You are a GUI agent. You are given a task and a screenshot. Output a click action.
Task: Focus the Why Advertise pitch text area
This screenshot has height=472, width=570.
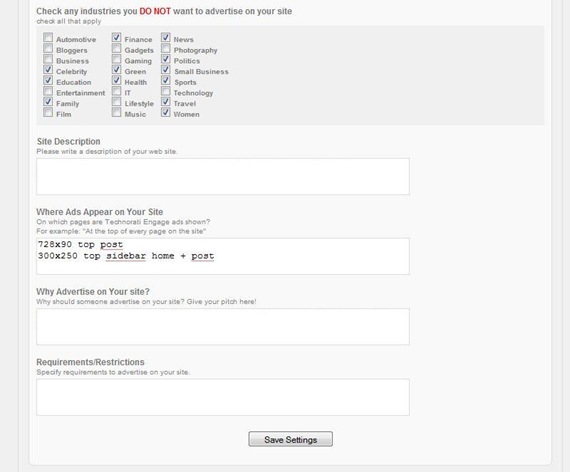223,327
